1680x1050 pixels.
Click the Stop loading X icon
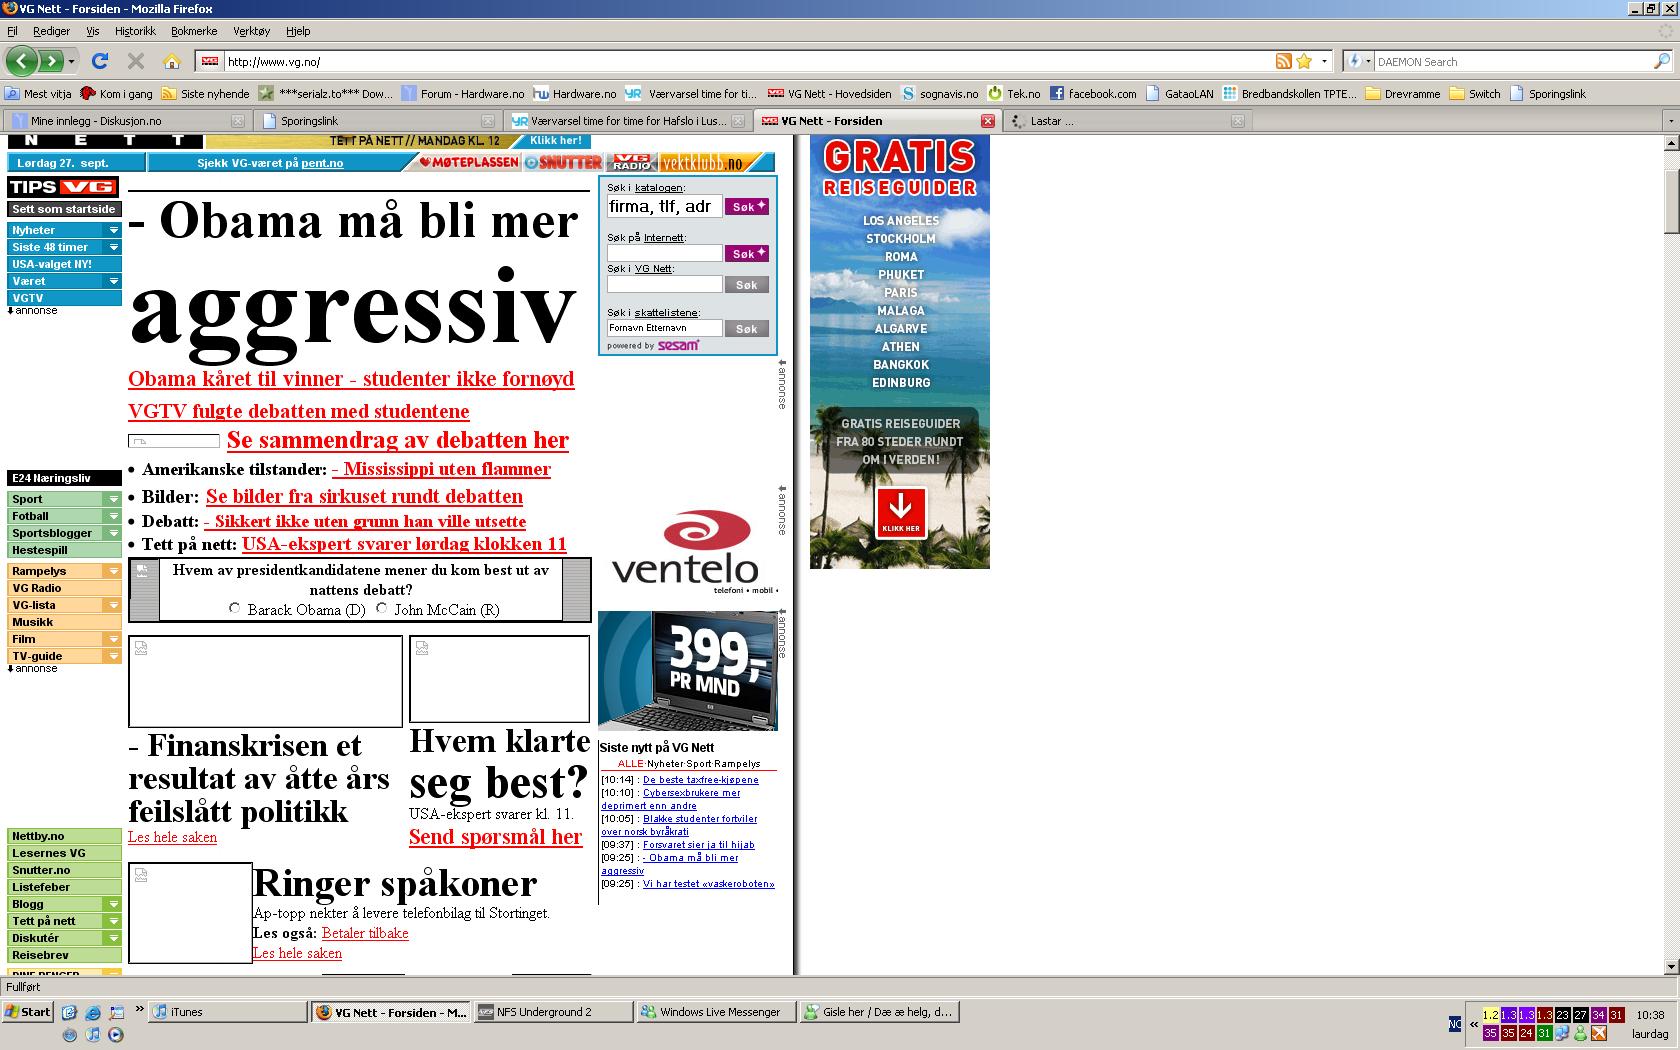tap(136, 61)
